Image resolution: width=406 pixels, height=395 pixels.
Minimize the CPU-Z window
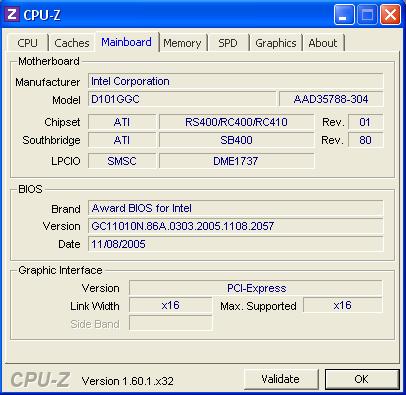tap(344, 15)
